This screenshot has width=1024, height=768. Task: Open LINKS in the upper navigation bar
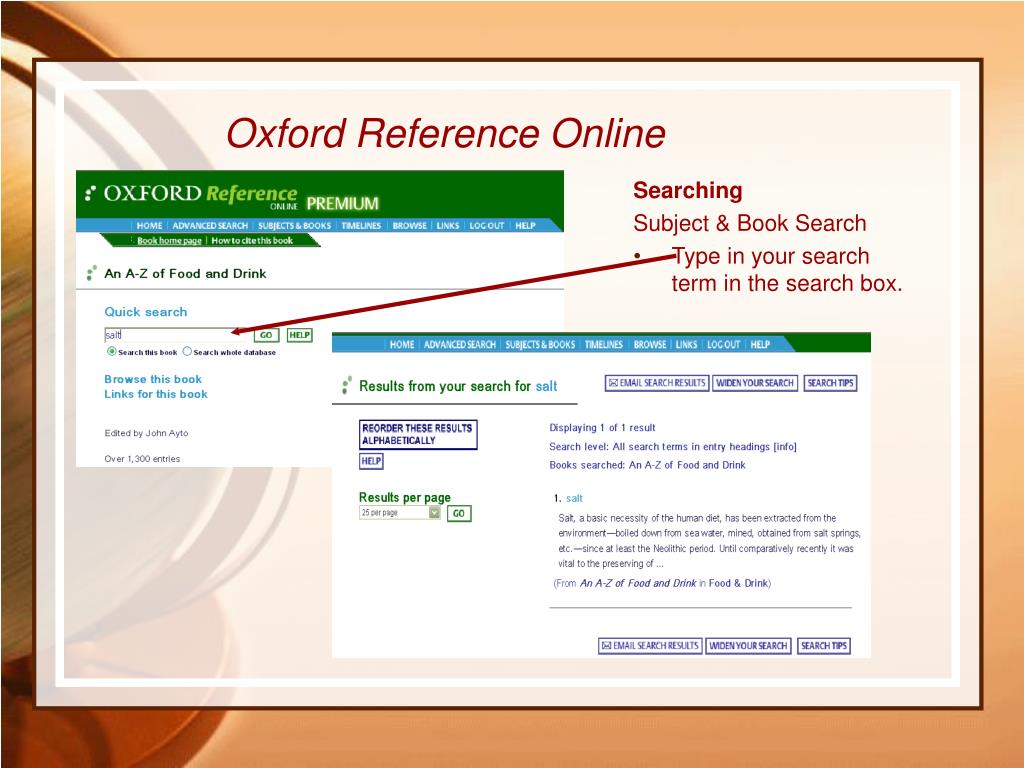click(x=447, y=225)
